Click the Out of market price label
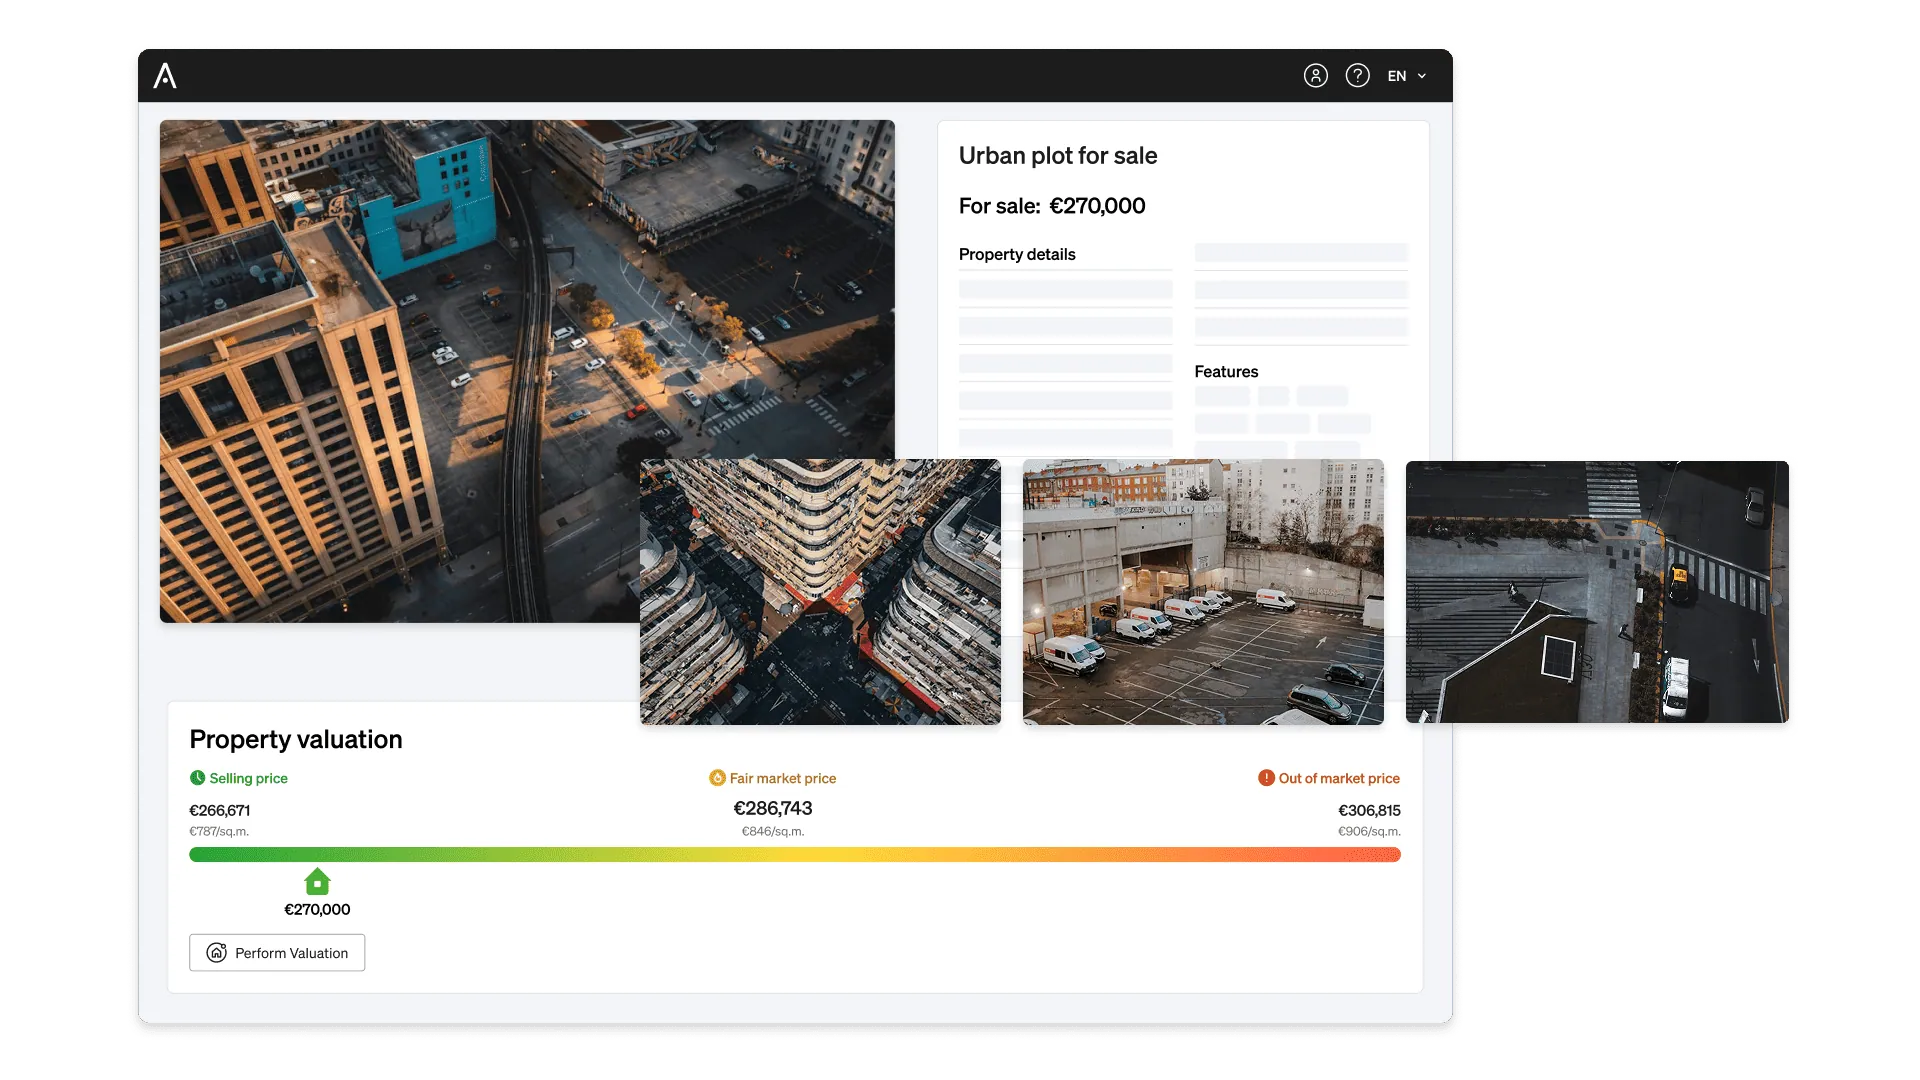1920x1080 pixels. (1339, 778)
